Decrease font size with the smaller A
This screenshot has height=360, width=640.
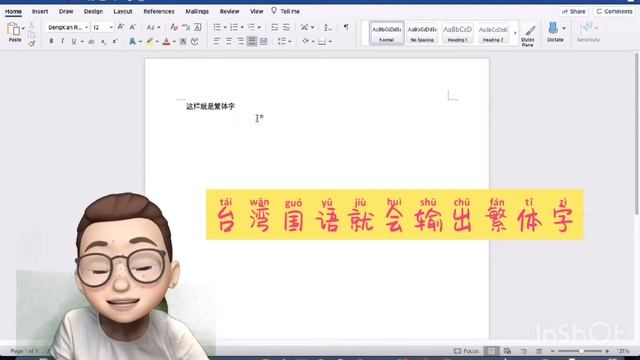132,27
